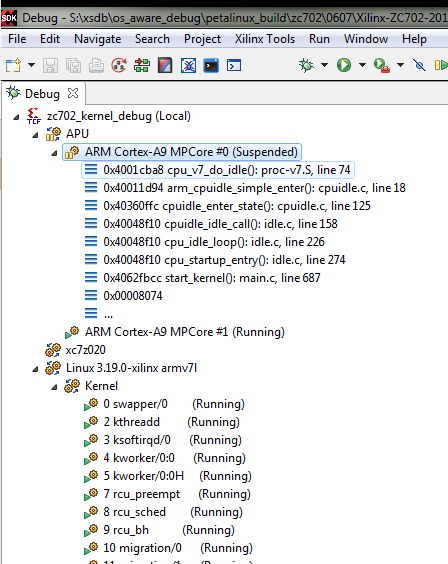Click the Save disk icon
Screen dimensions: 448x564
pos(50,65)
